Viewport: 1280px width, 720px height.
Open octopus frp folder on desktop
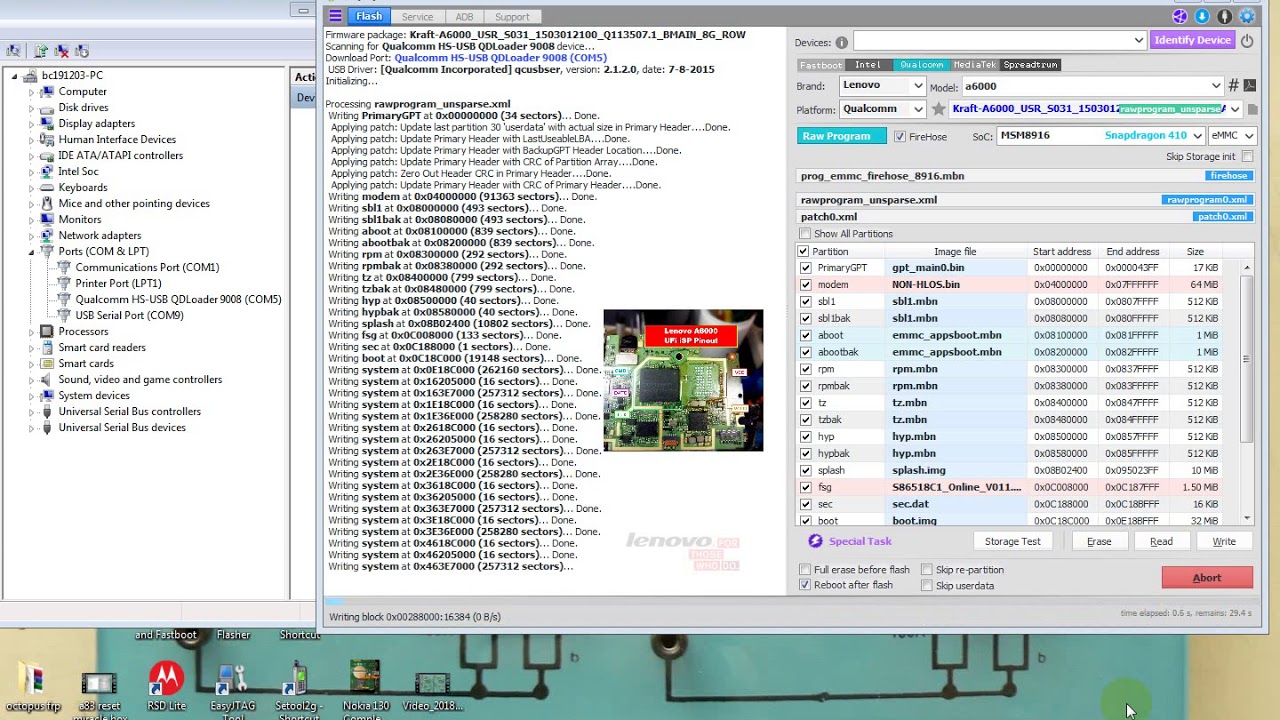33,688
